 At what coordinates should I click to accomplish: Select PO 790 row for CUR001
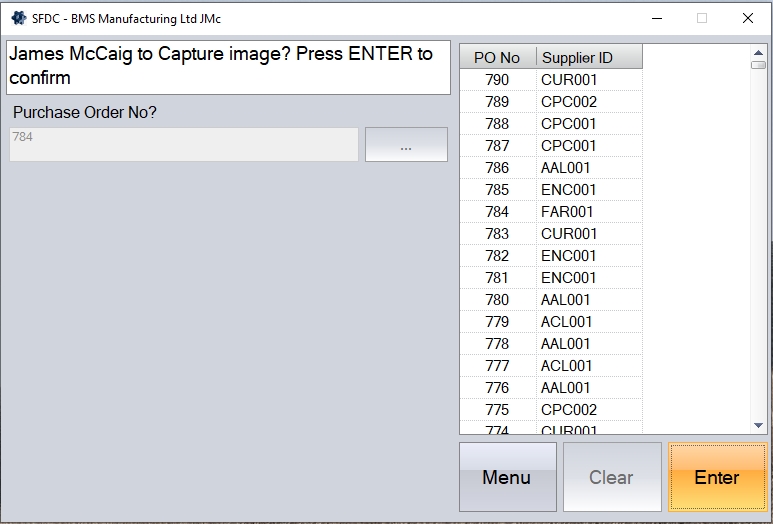click(x=550, y=80)
